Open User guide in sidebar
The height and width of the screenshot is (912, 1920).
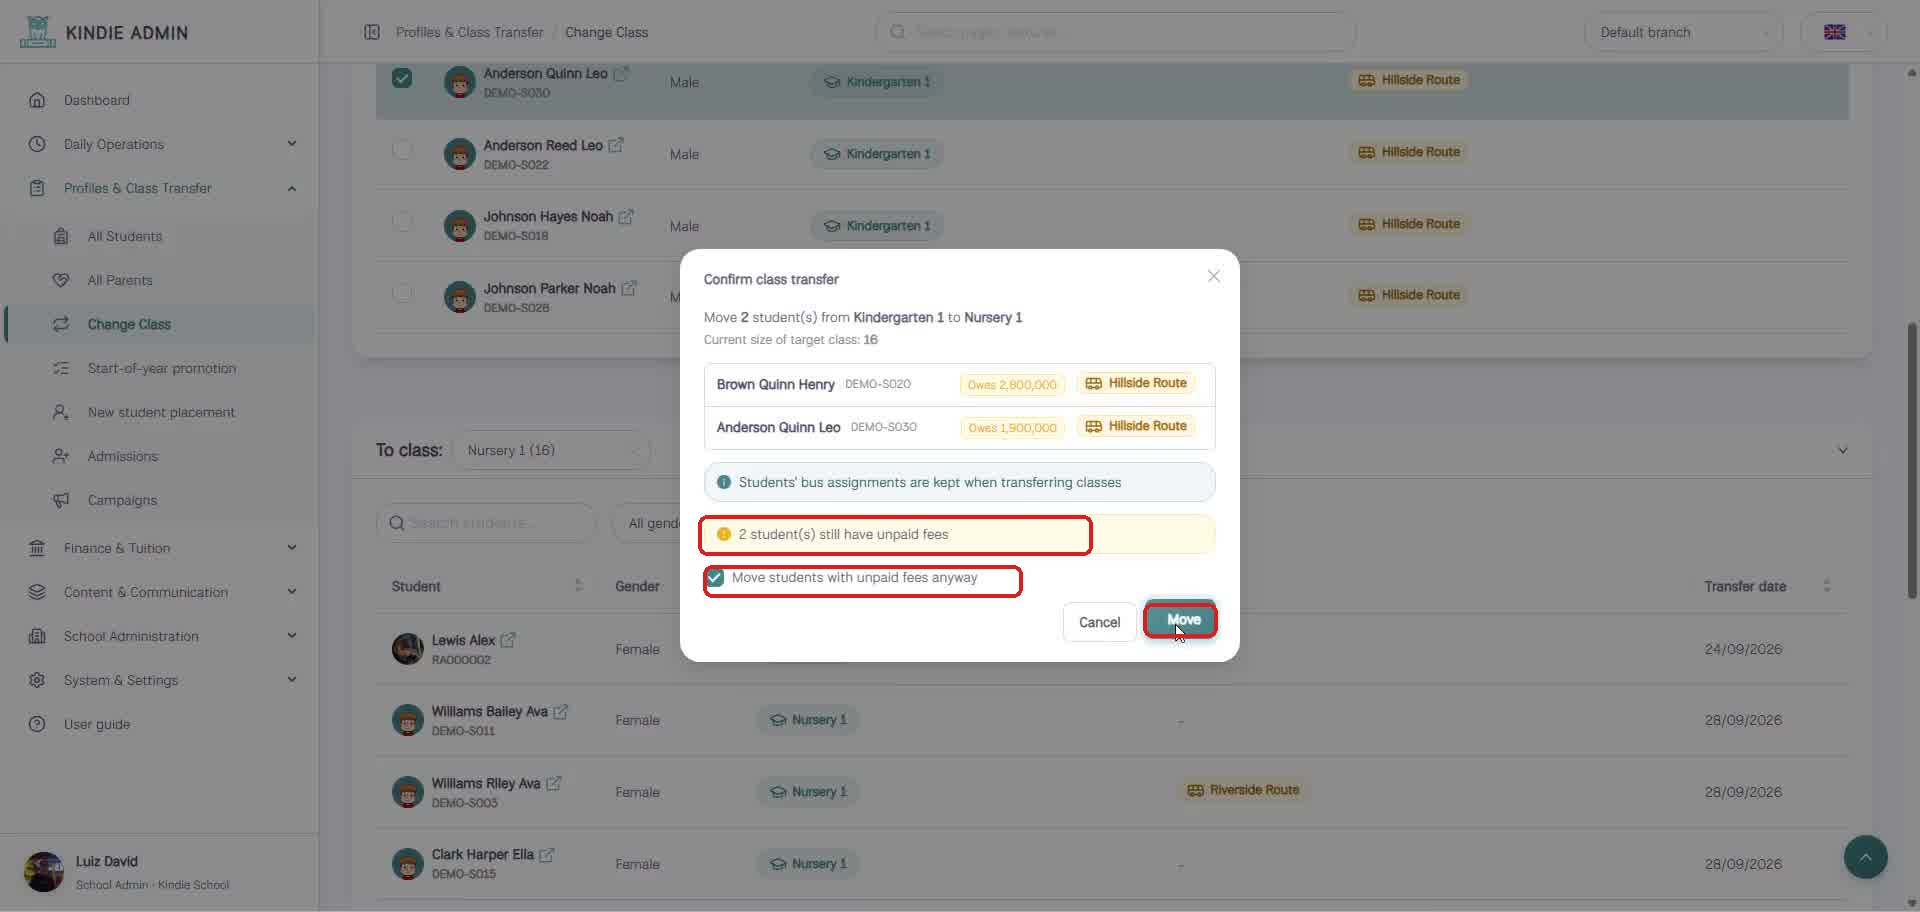(x=160, y=724)
